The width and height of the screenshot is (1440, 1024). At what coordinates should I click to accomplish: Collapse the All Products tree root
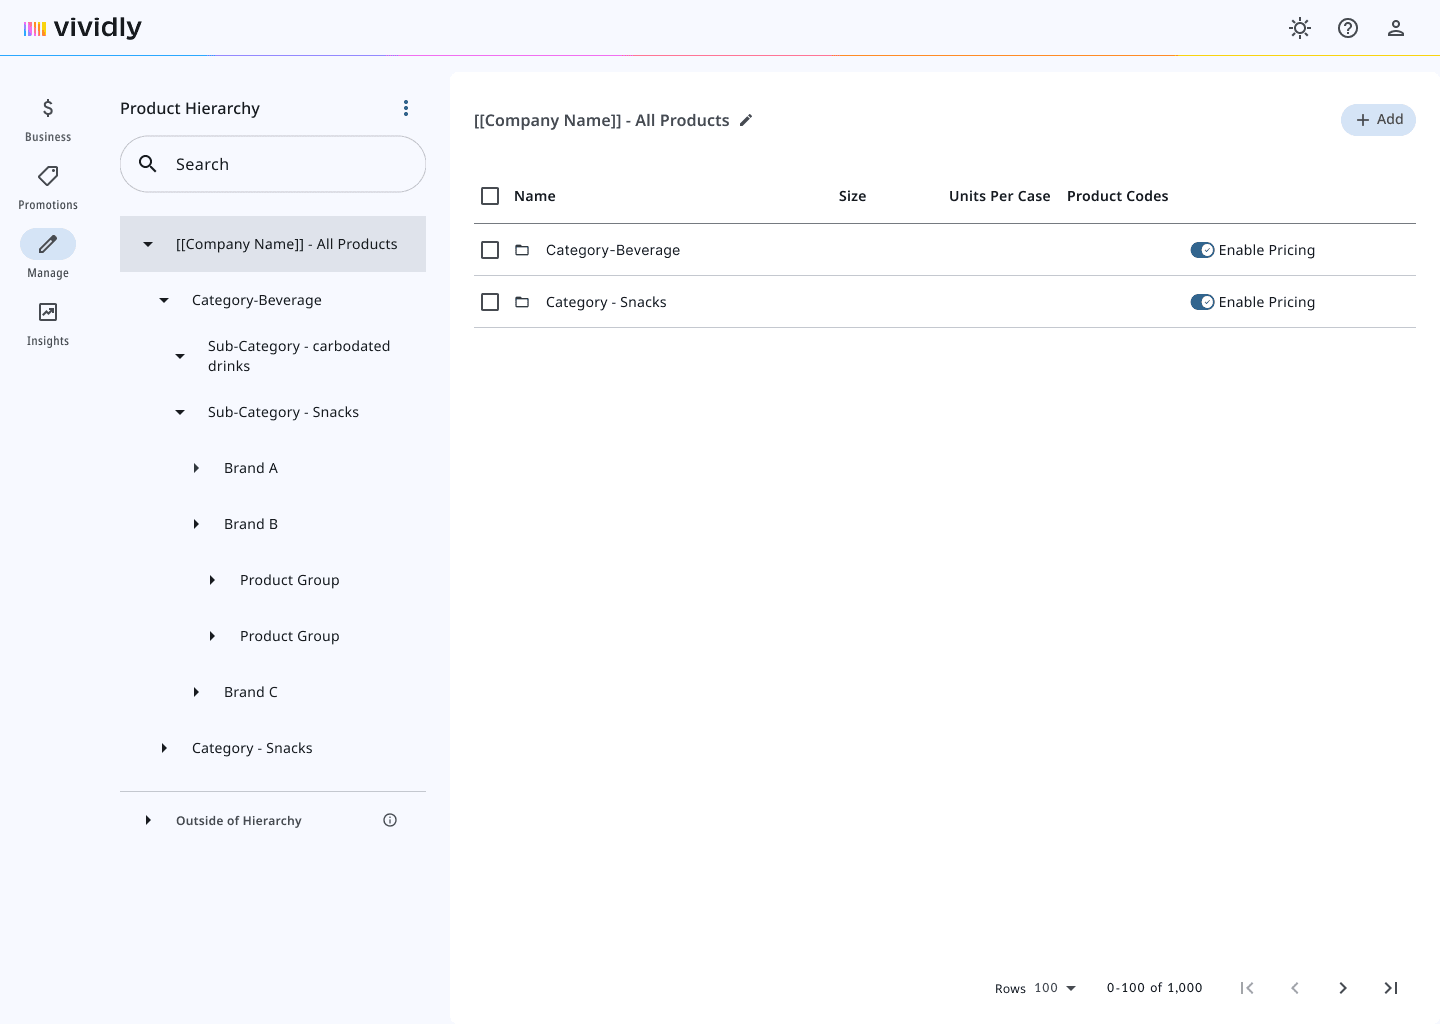coord(148,244)
